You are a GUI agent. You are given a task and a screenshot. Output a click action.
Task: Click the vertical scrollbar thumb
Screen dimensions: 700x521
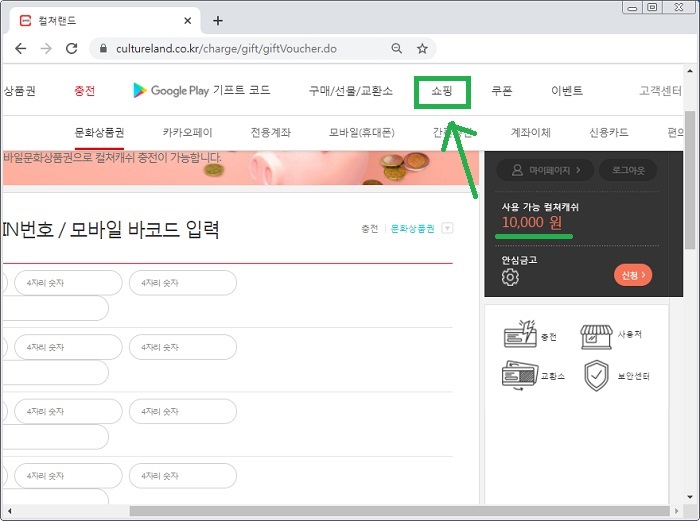point(690,180)
